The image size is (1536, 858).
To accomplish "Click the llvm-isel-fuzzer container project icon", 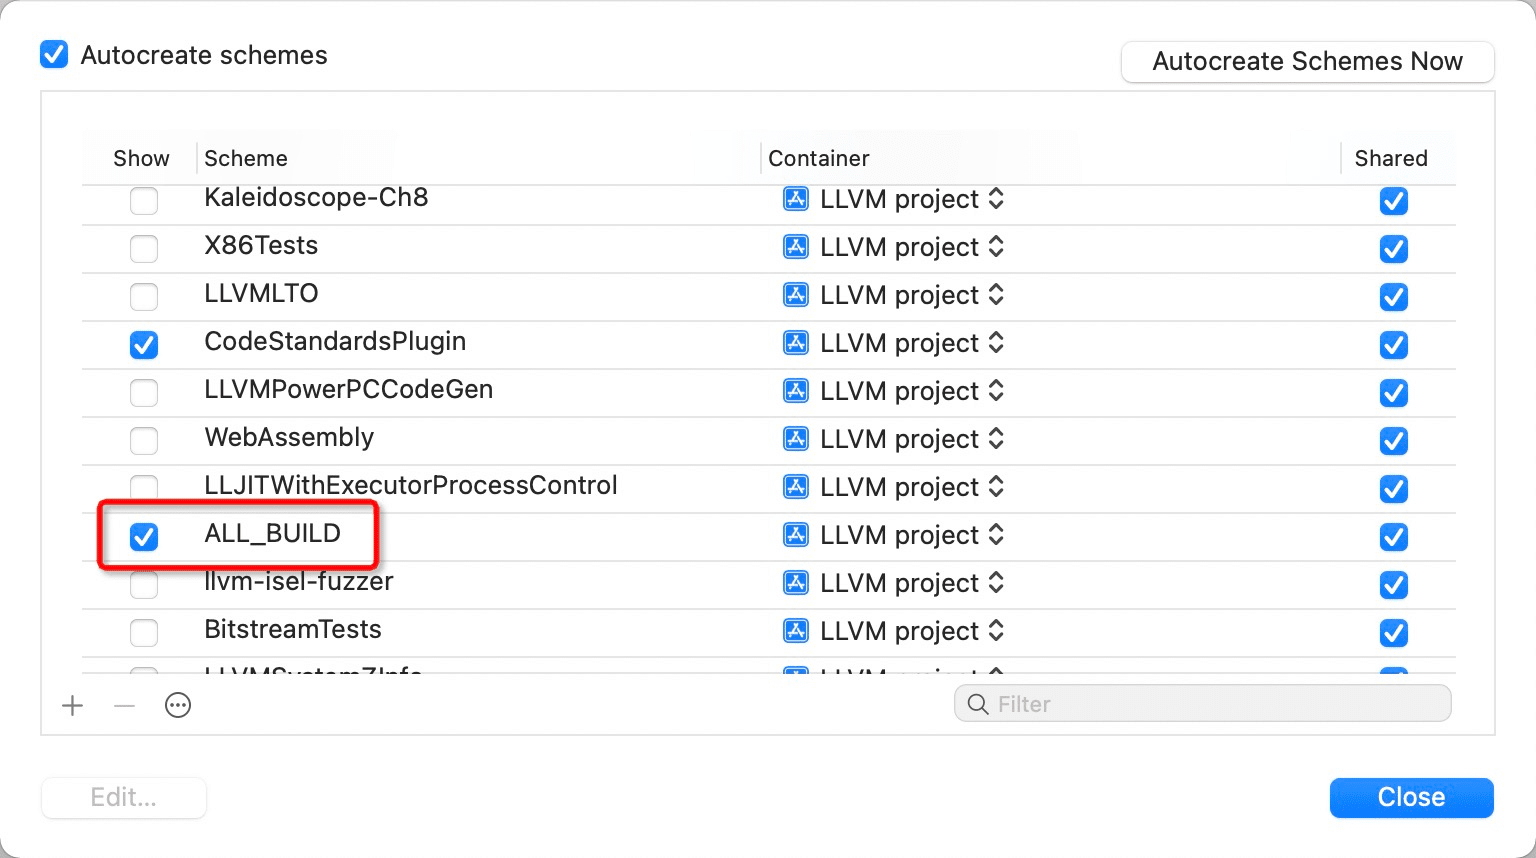I will [796, 583].
